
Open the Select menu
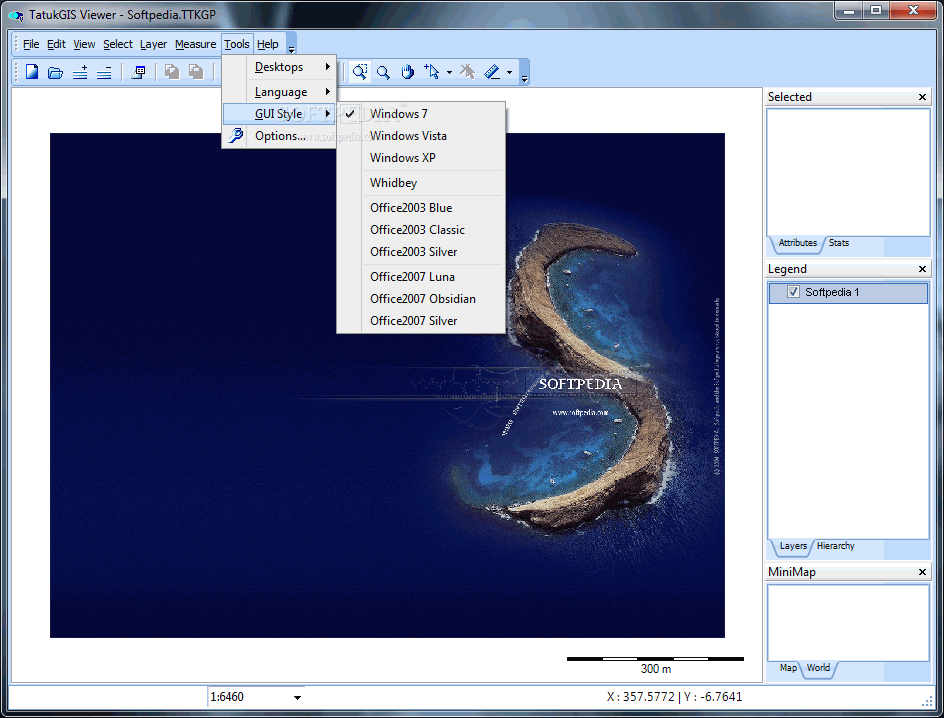117,44
